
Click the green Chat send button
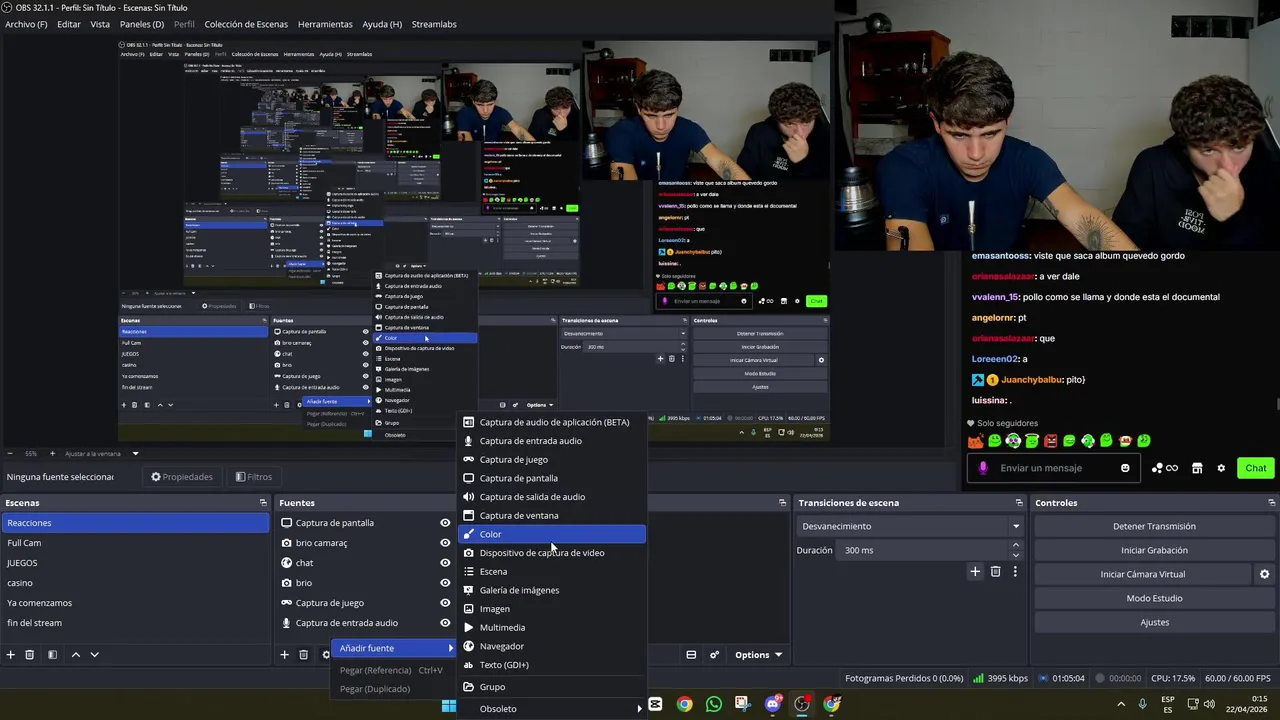point(1256,468)
